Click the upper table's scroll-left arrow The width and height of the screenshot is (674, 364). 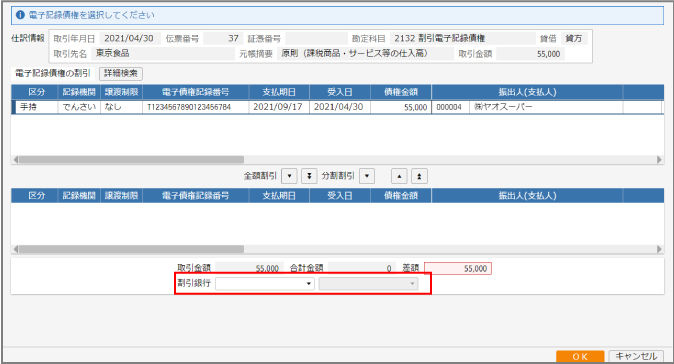click(x=15, y=159)
